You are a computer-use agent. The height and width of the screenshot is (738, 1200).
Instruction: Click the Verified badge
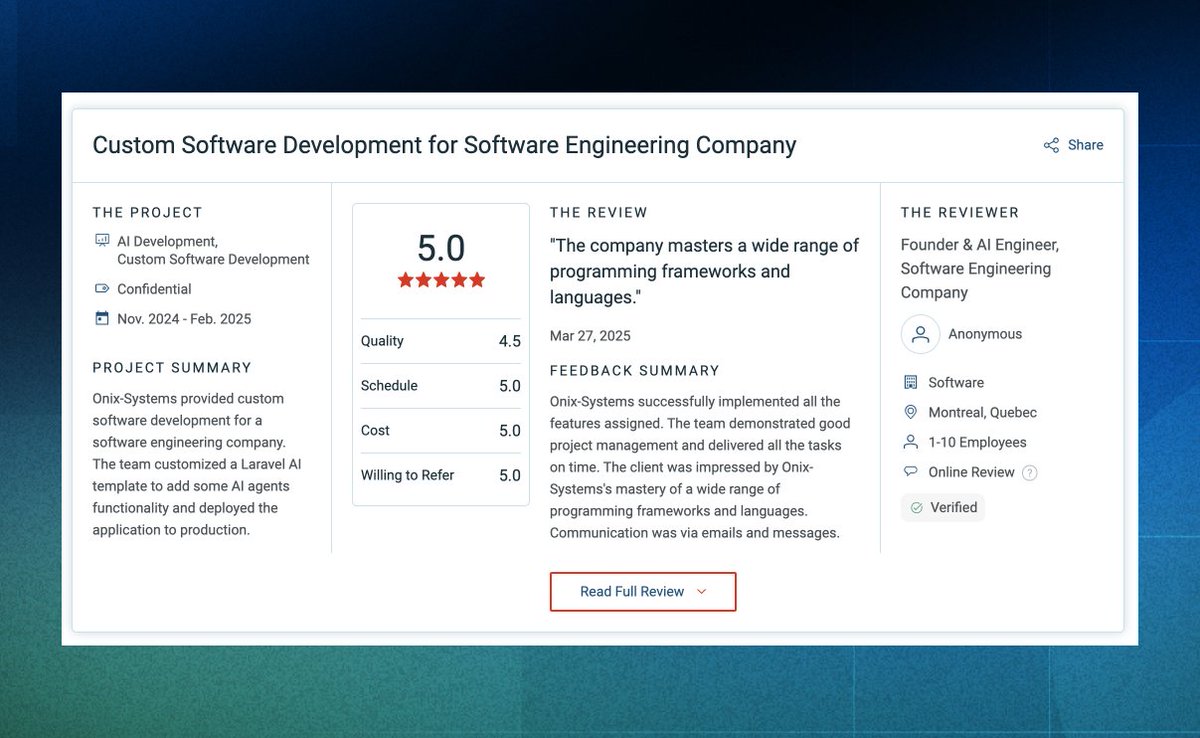pos(943,508)
